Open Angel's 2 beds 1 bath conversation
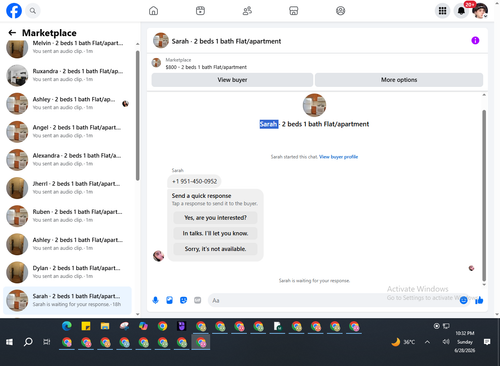 click(67, 132)
